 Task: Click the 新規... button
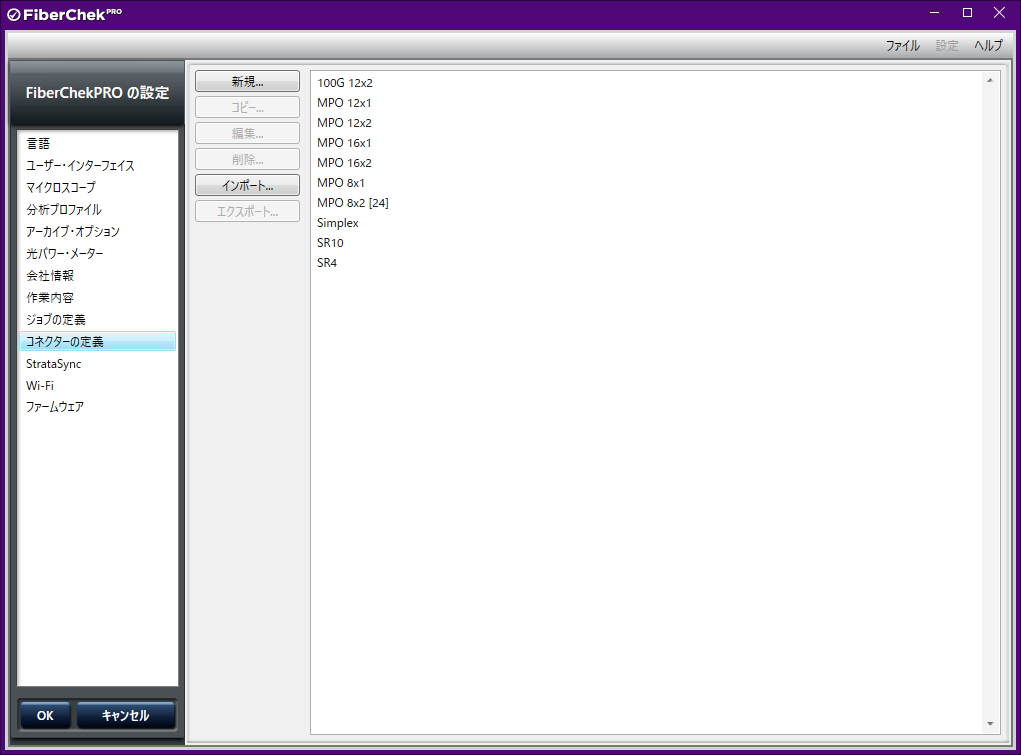coord(247,81)
